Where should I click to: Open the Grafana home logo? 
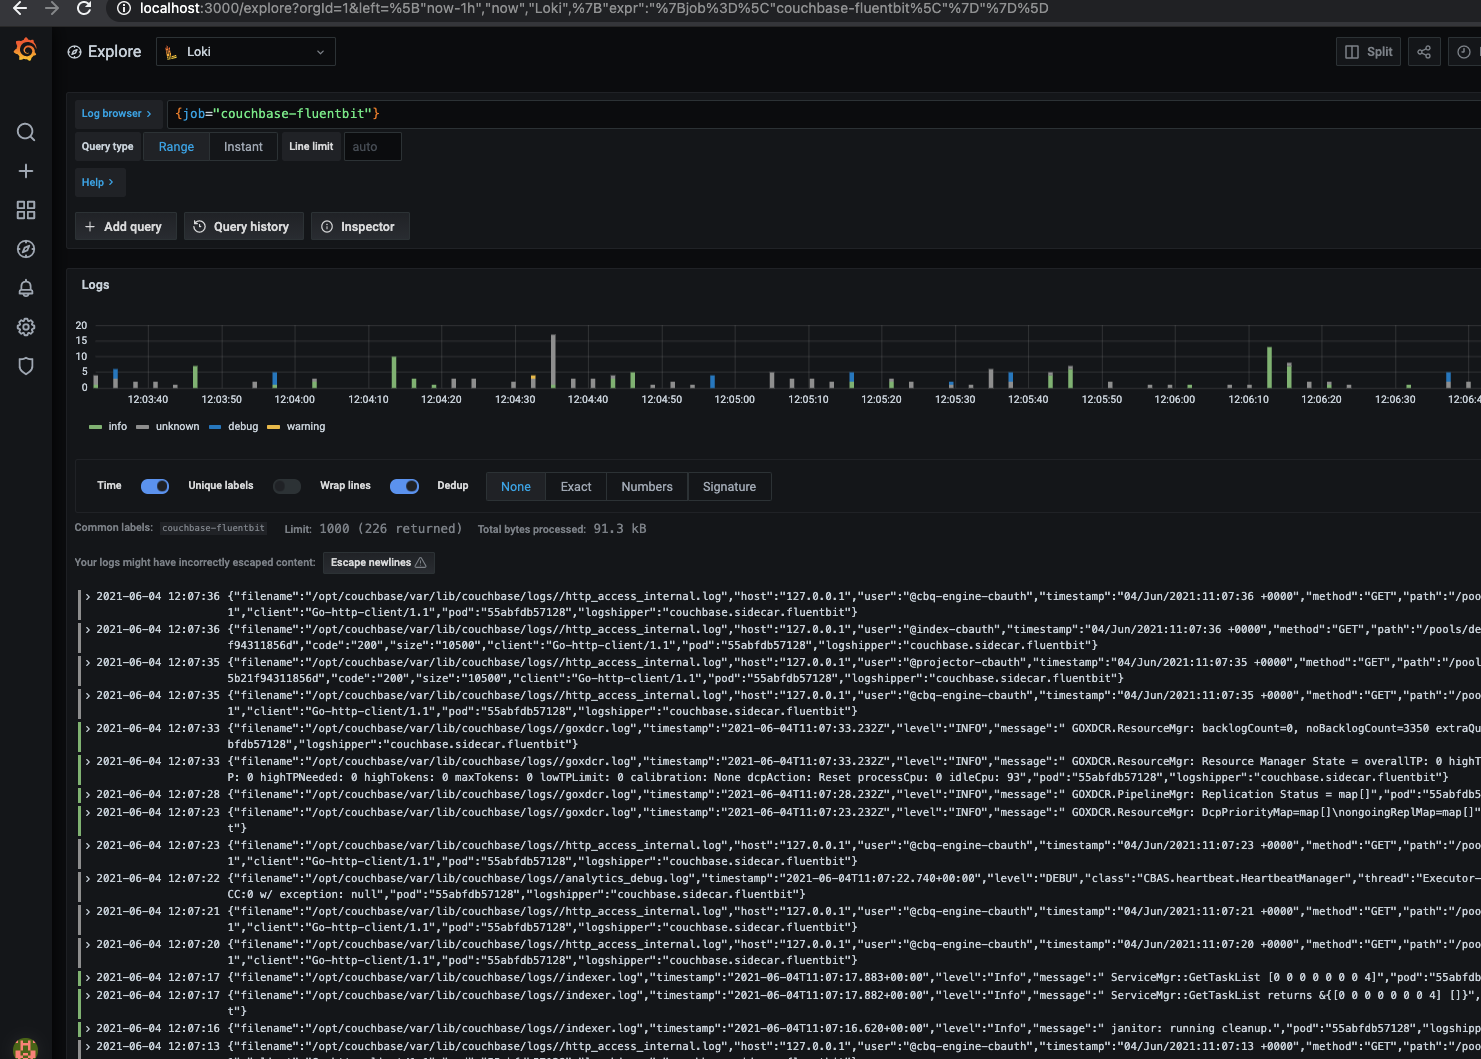[26, 50]
